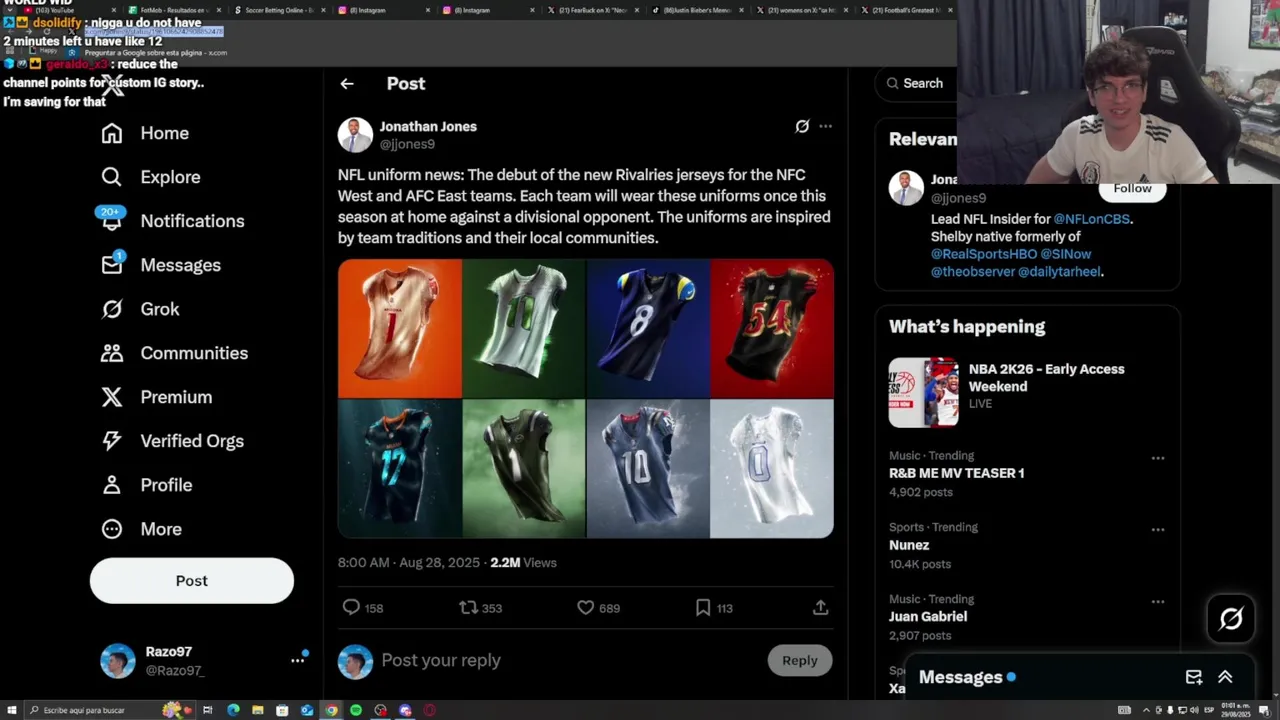The height and width of the screenshot is (720, 1280).
Task: Open the @SINow link
Action: click(1066, 254)
